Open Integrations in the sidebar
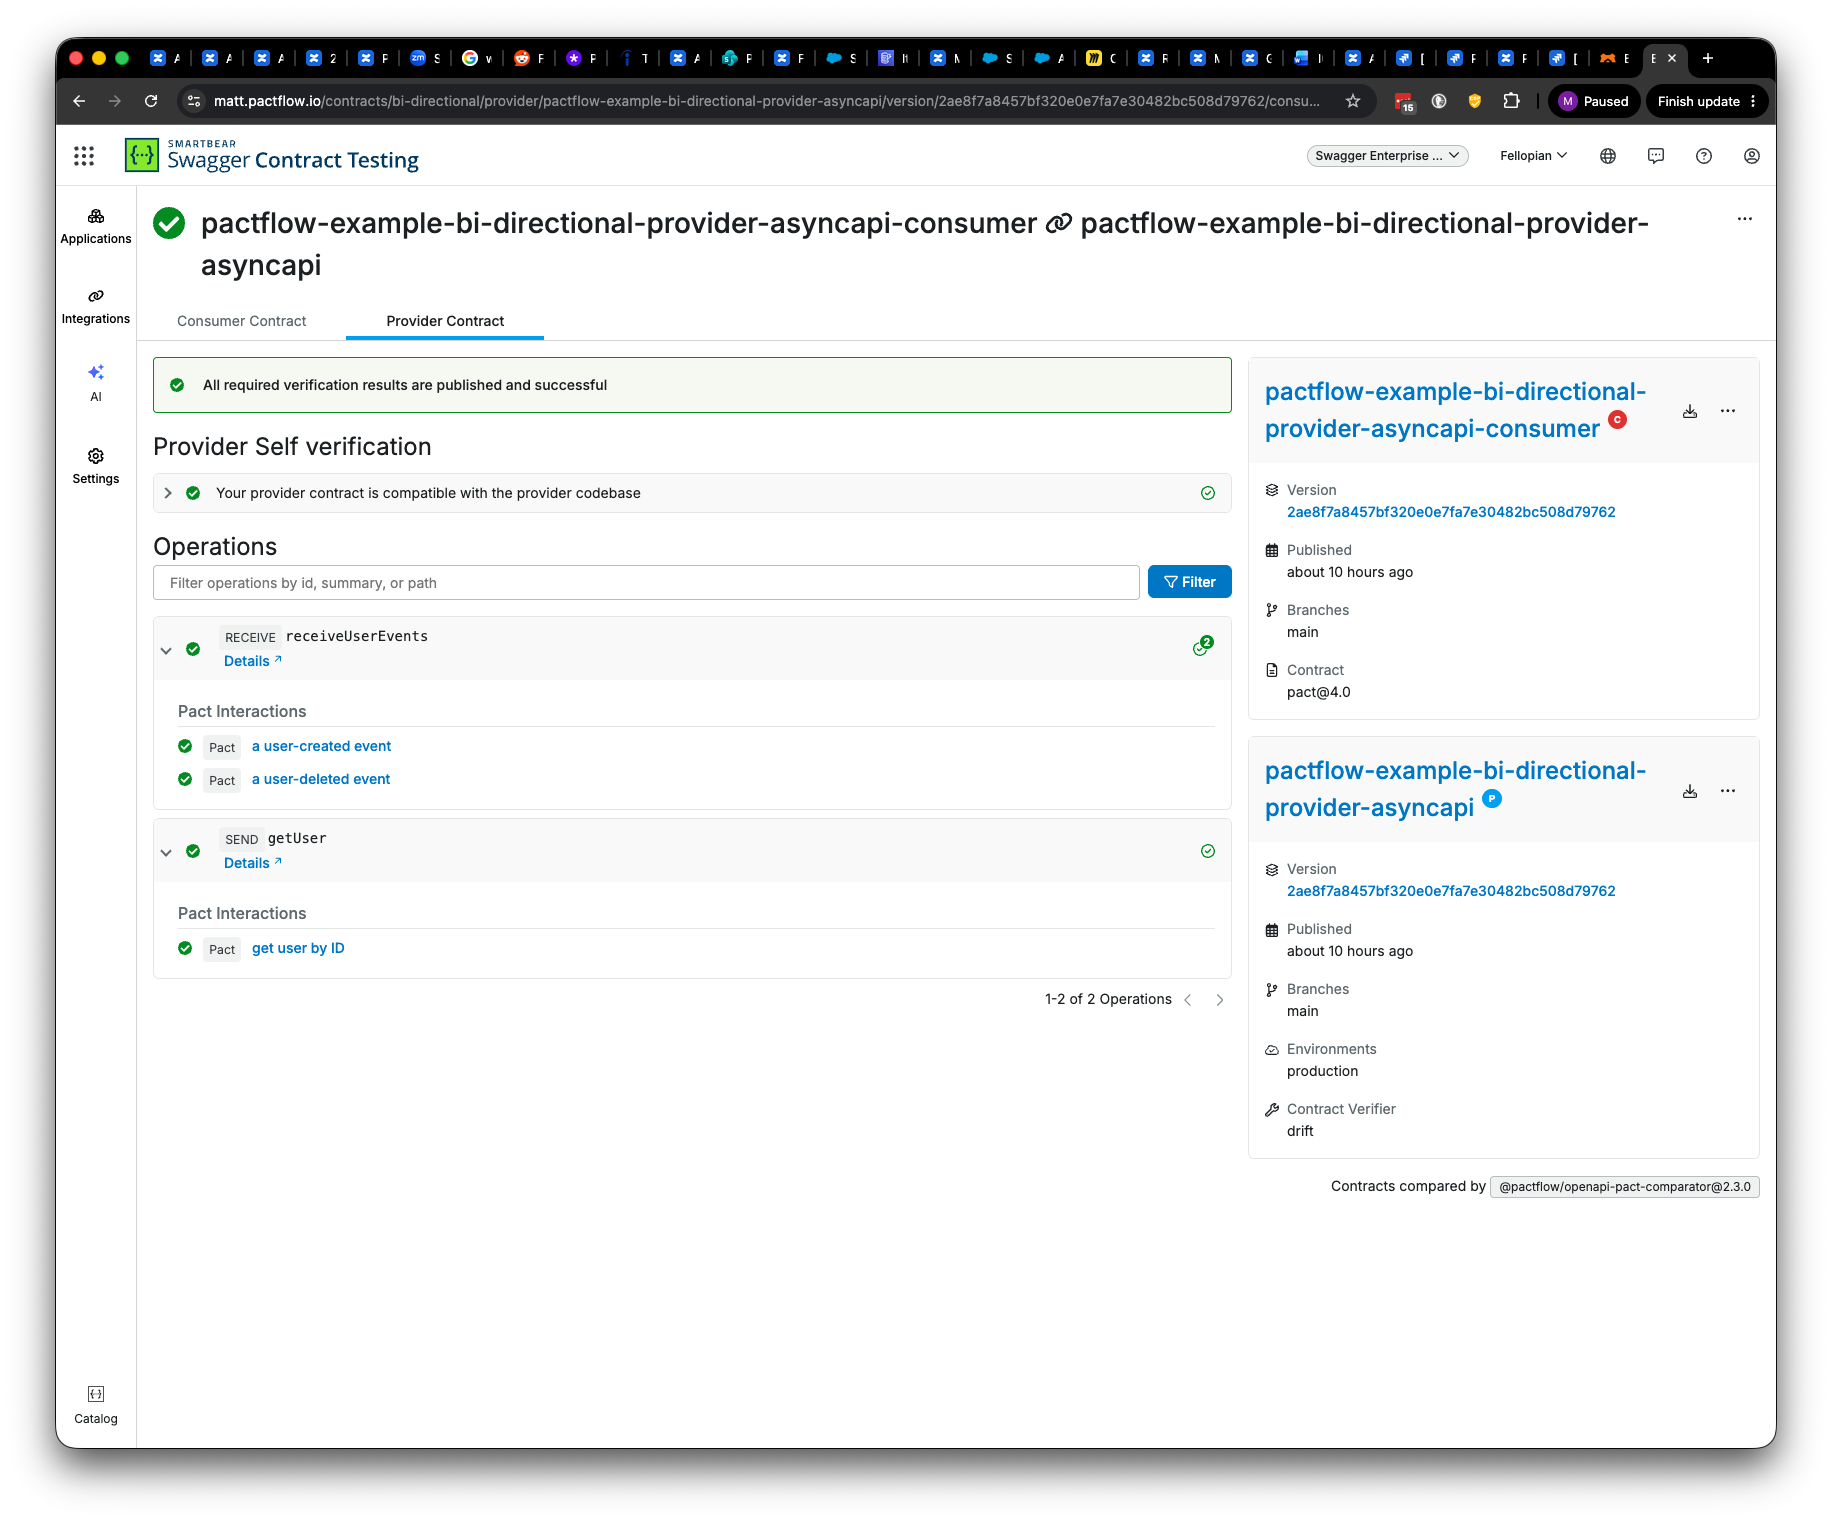Screen dimensions: 1832x1522 [x=96, y=307]
